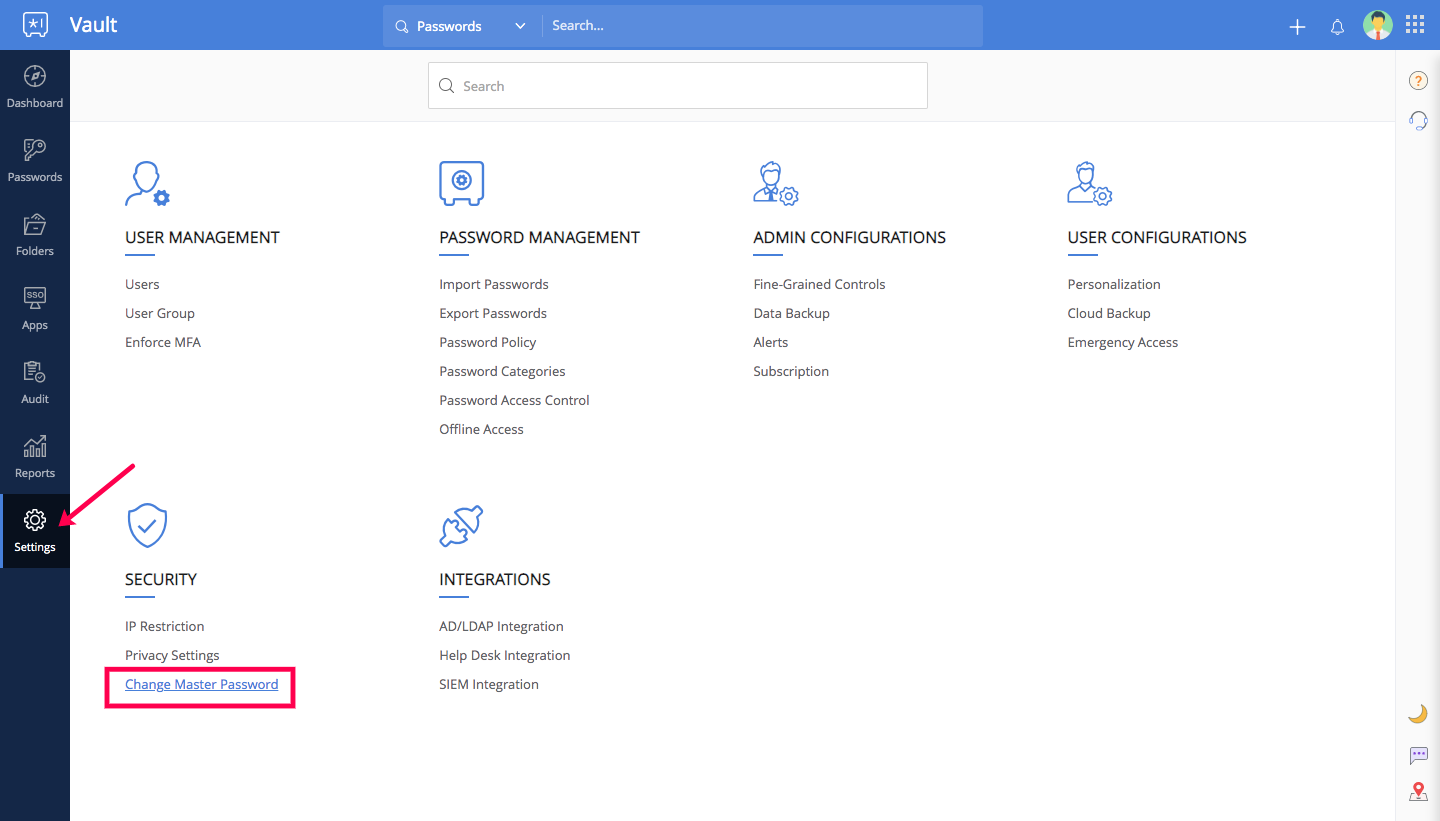Open the Change Master Password link

click(x=201, y=684)
